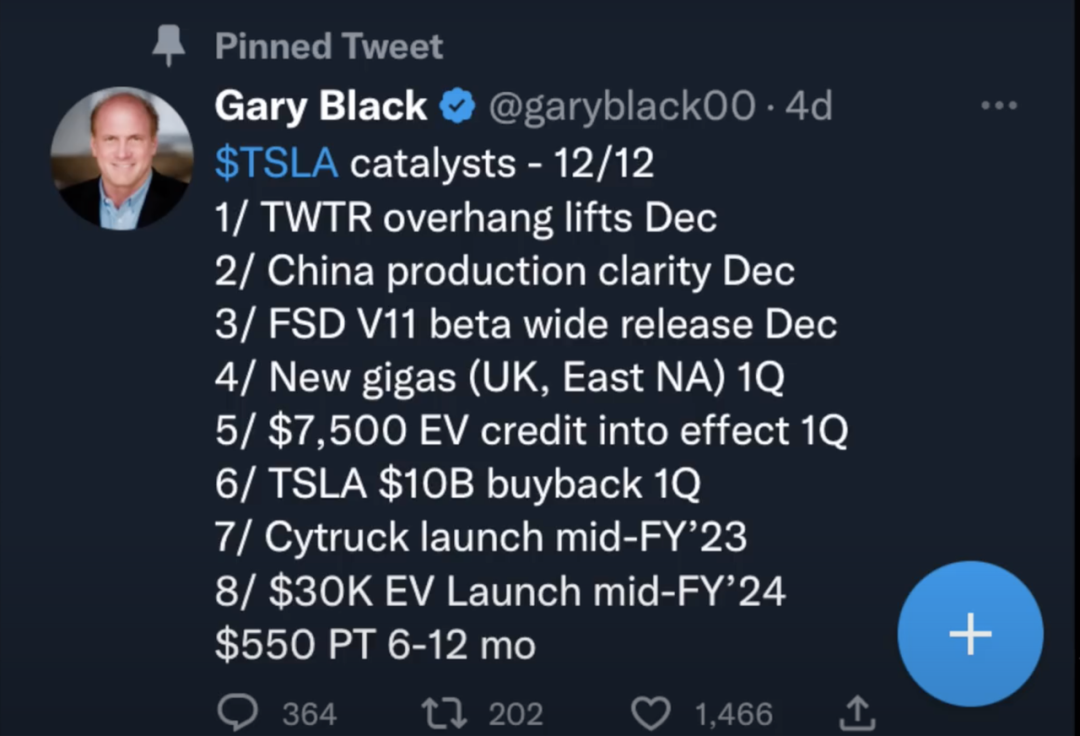Click Gary Black's profile photo
Screen dimensions: 1080x736
122,158
